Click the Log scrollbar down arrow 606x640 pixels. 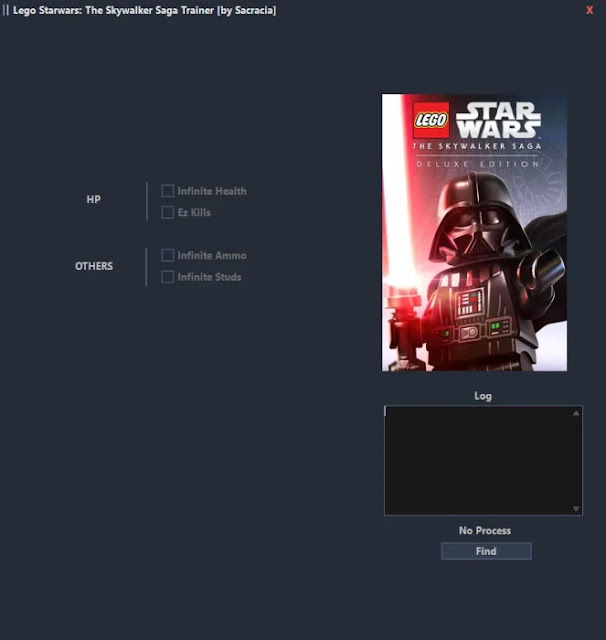point(576,509)
